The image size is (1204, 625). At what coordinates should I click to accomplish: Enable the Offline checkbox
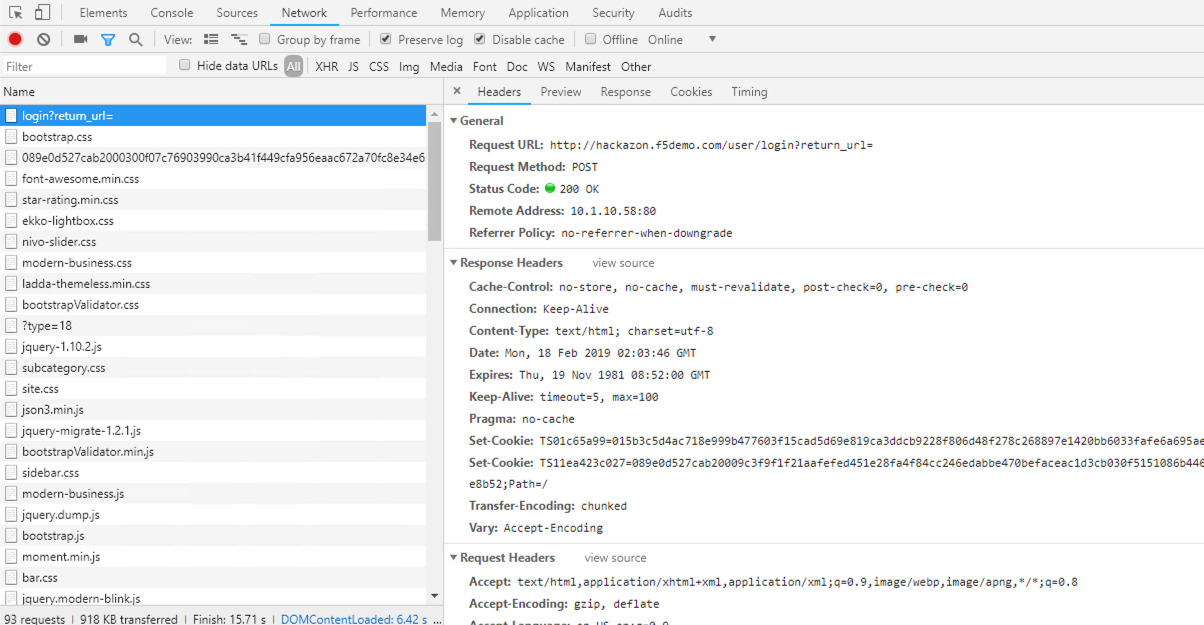click(591, 39)
